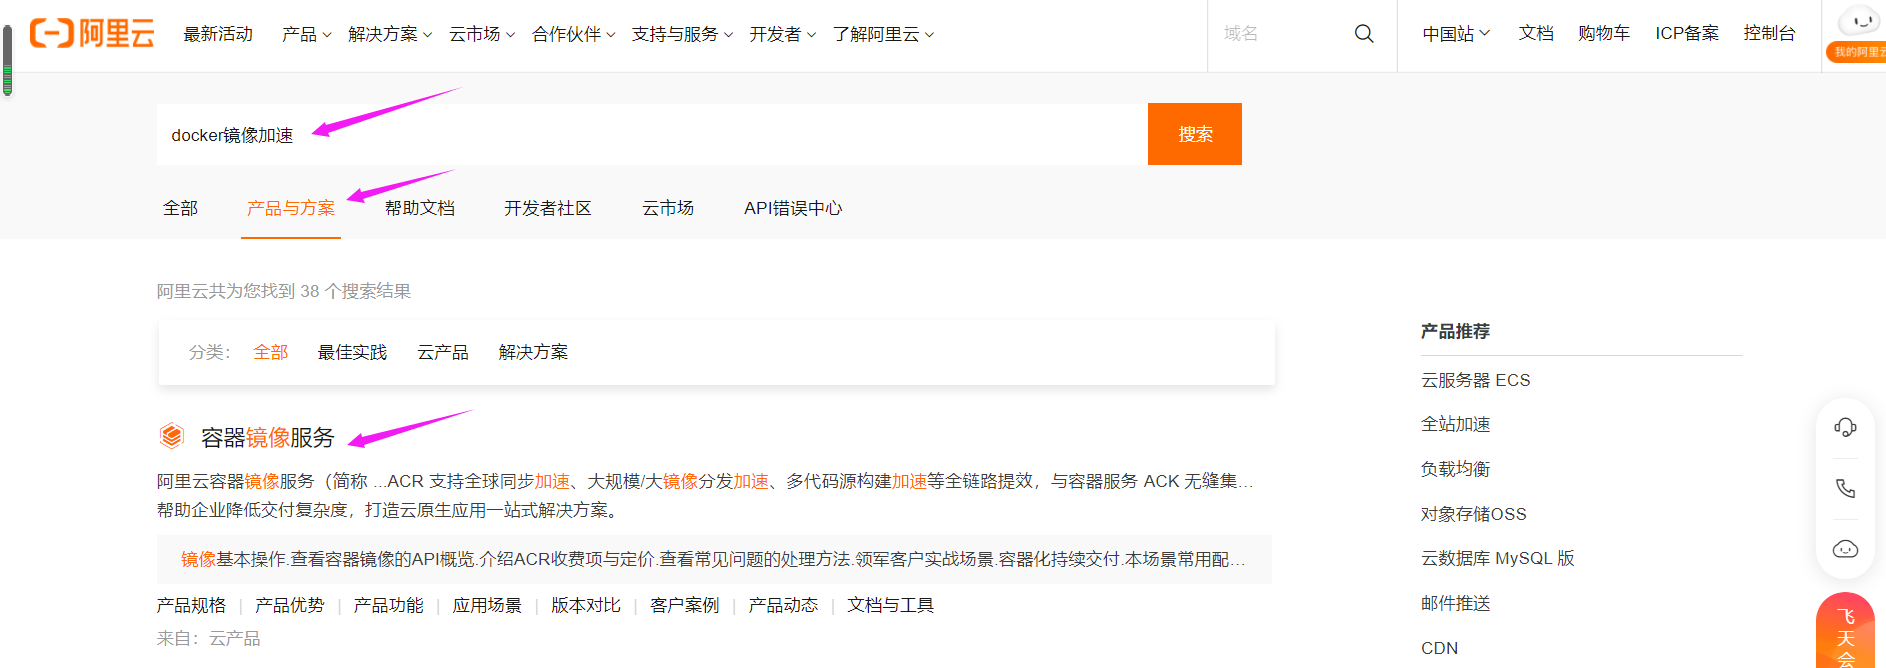
Task: Click the magnifier icon in domain search
Action: [x=1364, y=34]
